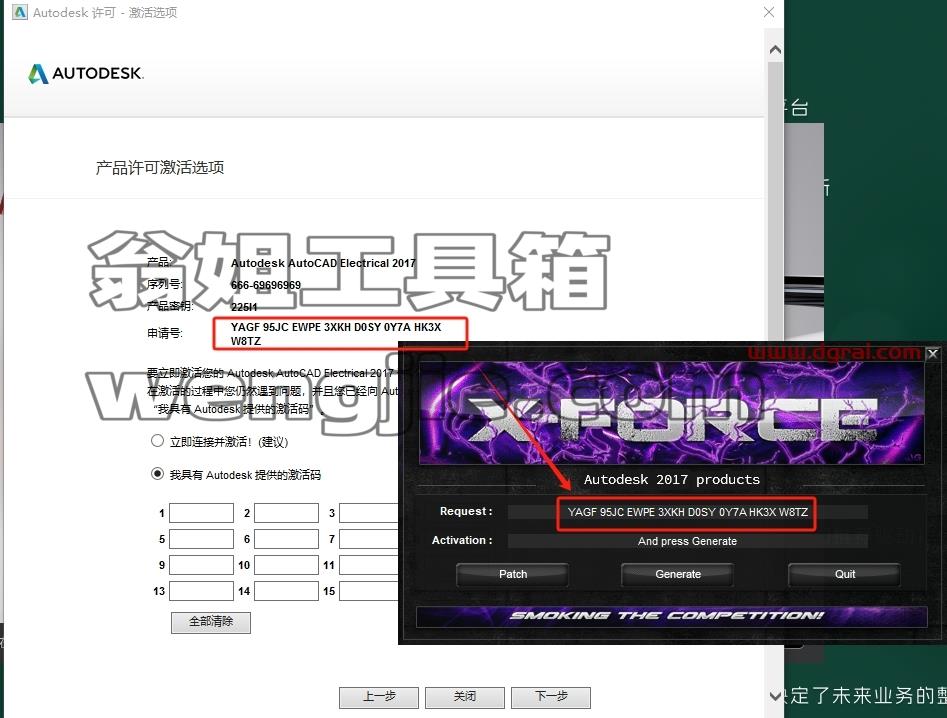Click activation code field 6
This screenshot has width=947, height=718.
pos(286,539)
